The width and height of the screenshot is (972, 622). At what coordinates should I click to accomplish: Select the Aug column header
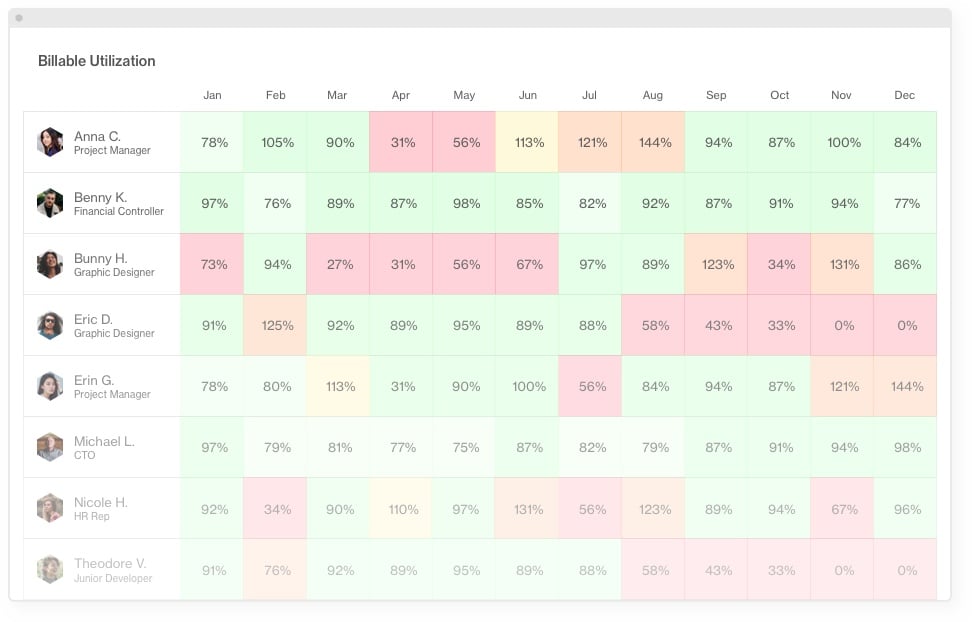[x=653, y=95]
